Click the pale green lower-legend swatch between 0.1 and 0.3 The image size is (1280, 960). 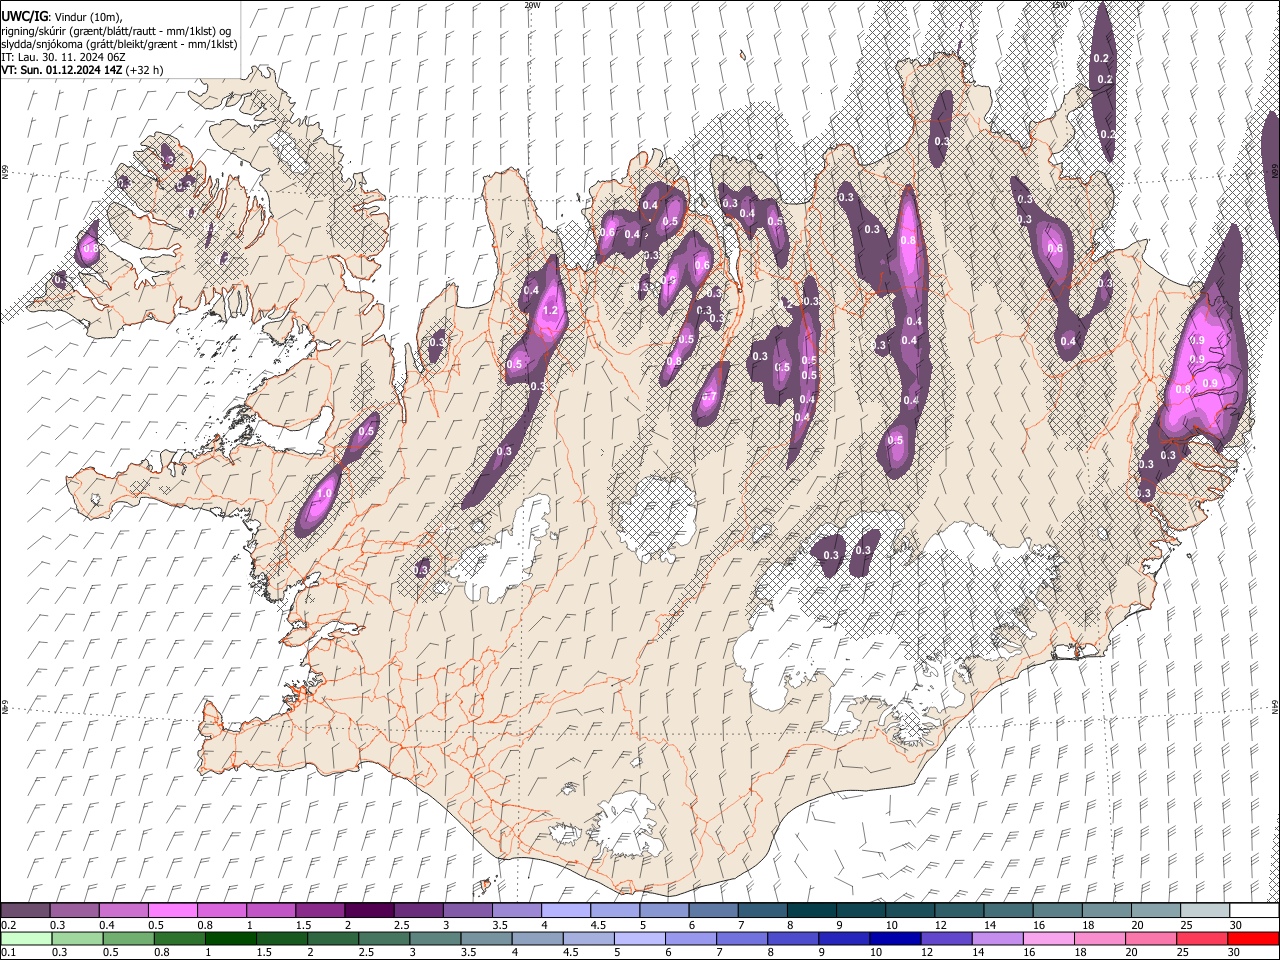25,938
